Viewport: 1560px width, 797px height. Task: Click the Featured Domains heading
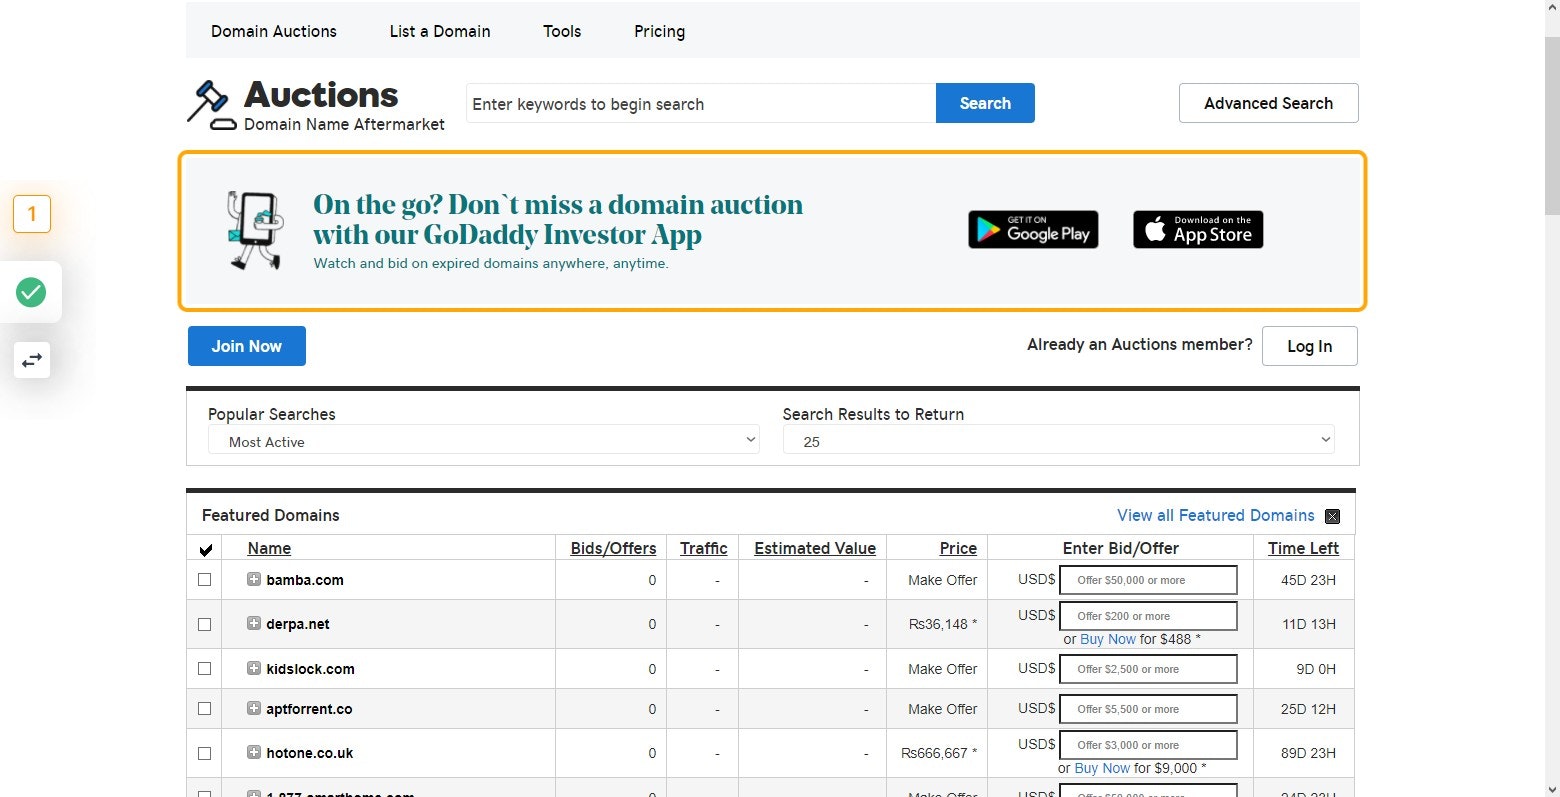[271, 515]
